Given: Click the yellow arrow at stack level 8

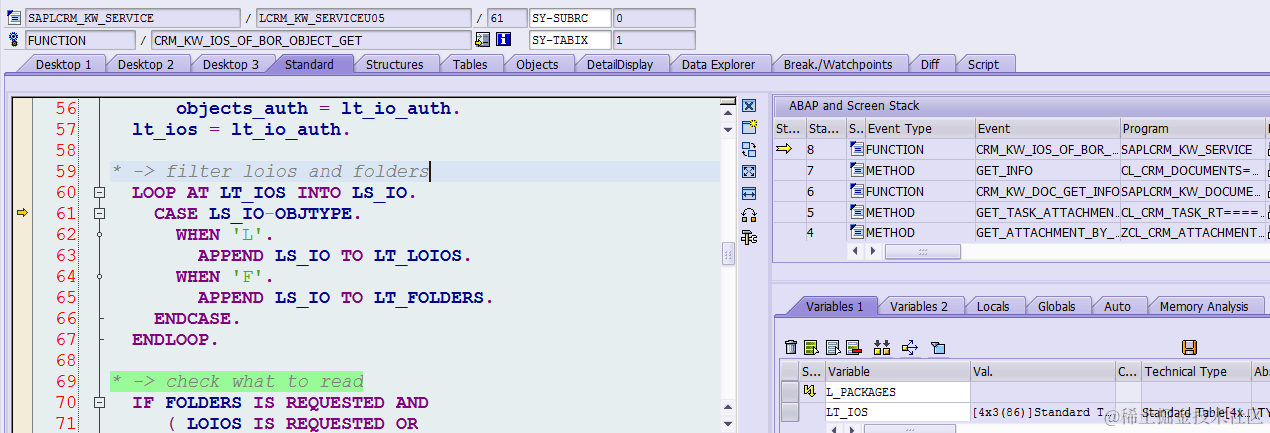Looking at the screenshot, I should 785,149.
